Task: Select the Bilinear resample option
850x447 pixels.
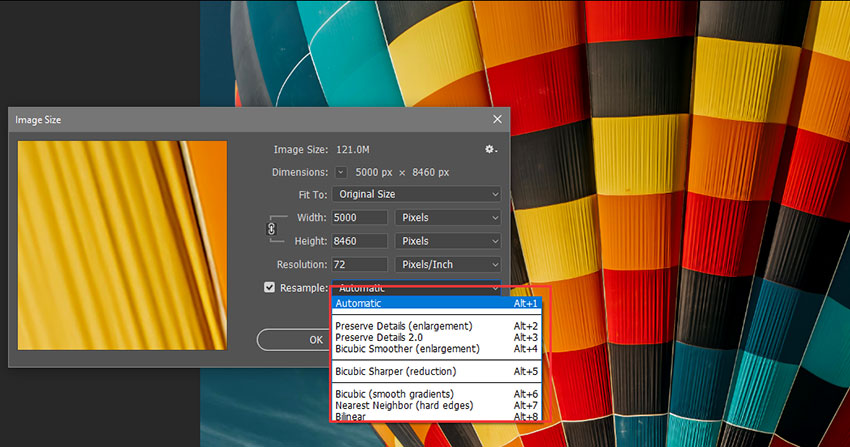Action: (436, 416)
